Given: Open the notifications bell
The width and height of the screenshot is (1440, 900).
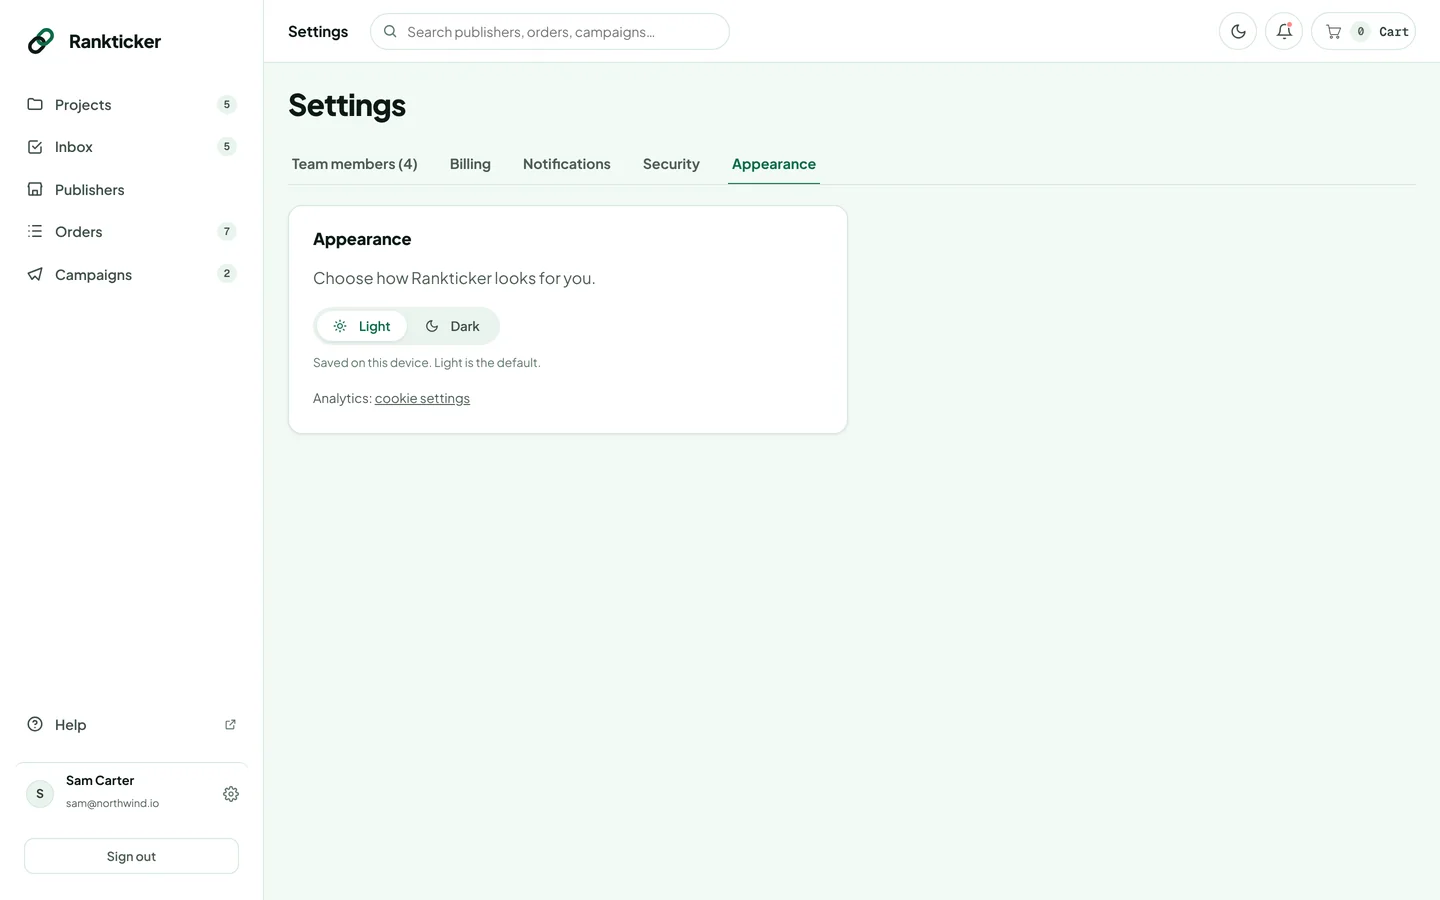Looking at the screenshot, I should [1284, 32].
